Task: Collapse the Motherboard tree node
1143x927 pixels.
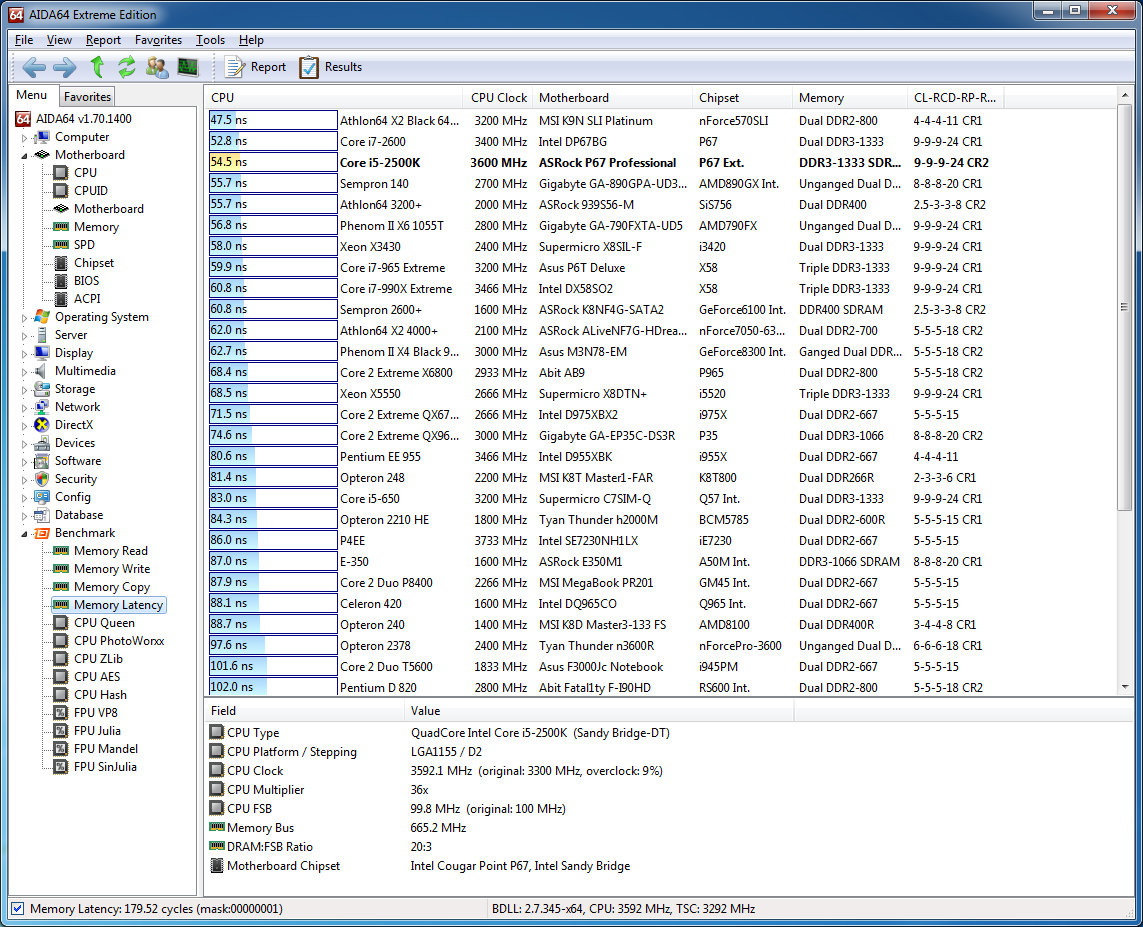Action: pos(25,156)
